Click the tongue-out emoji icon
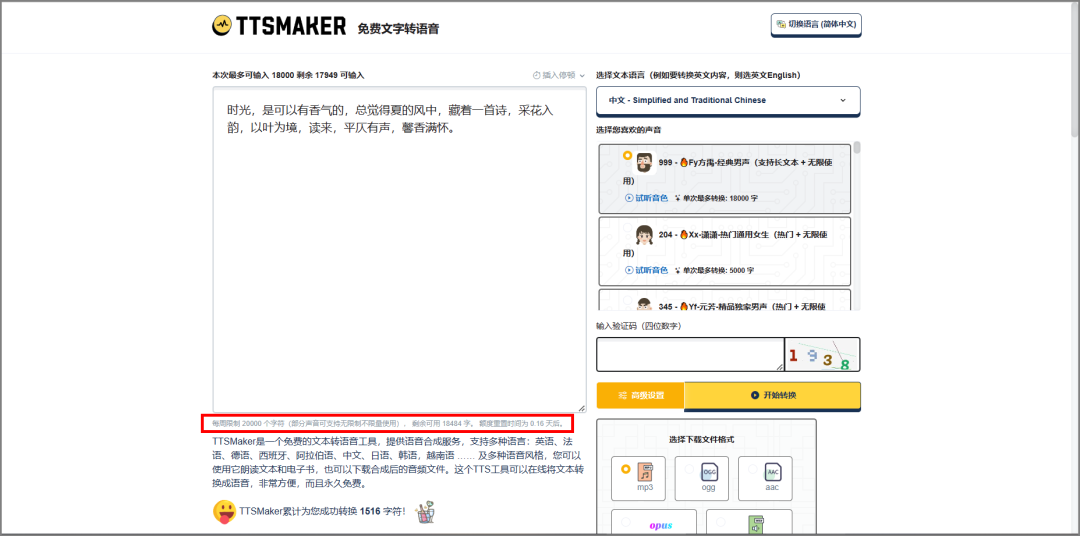Screen dimensions: 1080x536 (x=224, y=511)
